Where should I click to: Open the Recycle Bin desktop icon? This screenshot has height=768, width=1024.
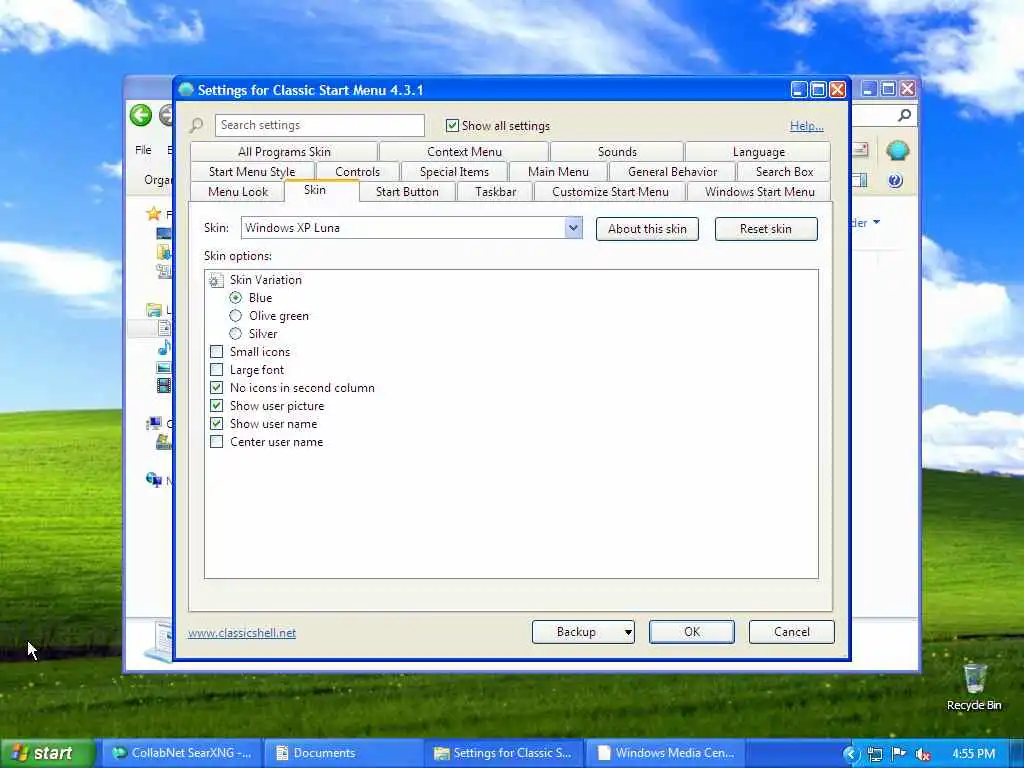click(x=974, y=686)
